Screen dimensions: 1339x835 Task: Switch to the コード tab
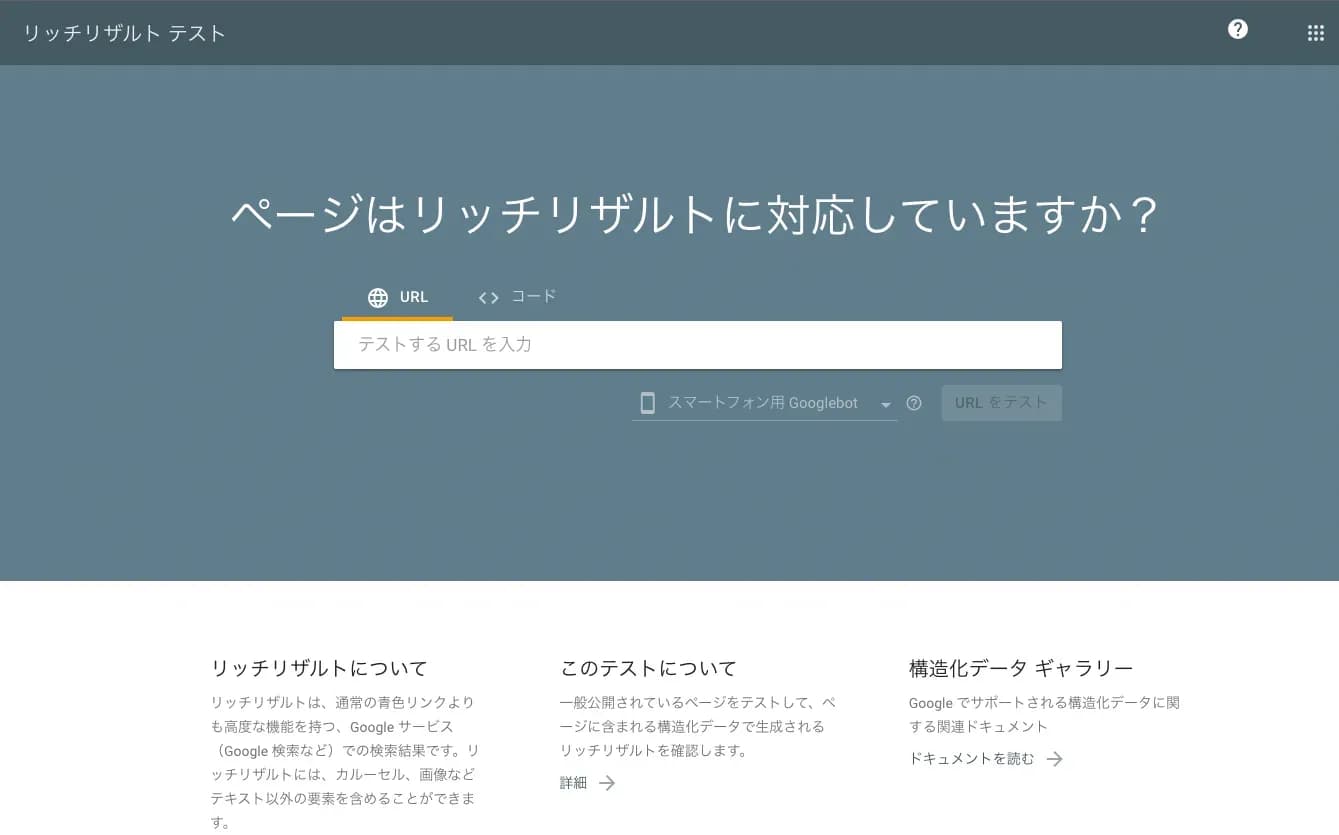(x=517, y=296)
